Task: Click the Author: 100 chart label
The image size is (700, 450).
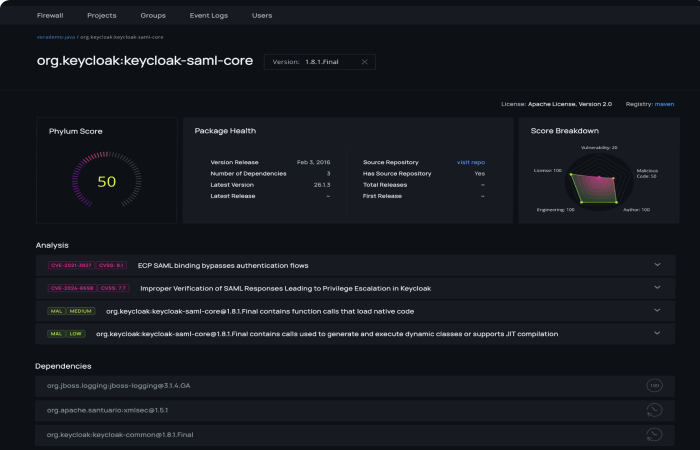Action: click(637, 210)
